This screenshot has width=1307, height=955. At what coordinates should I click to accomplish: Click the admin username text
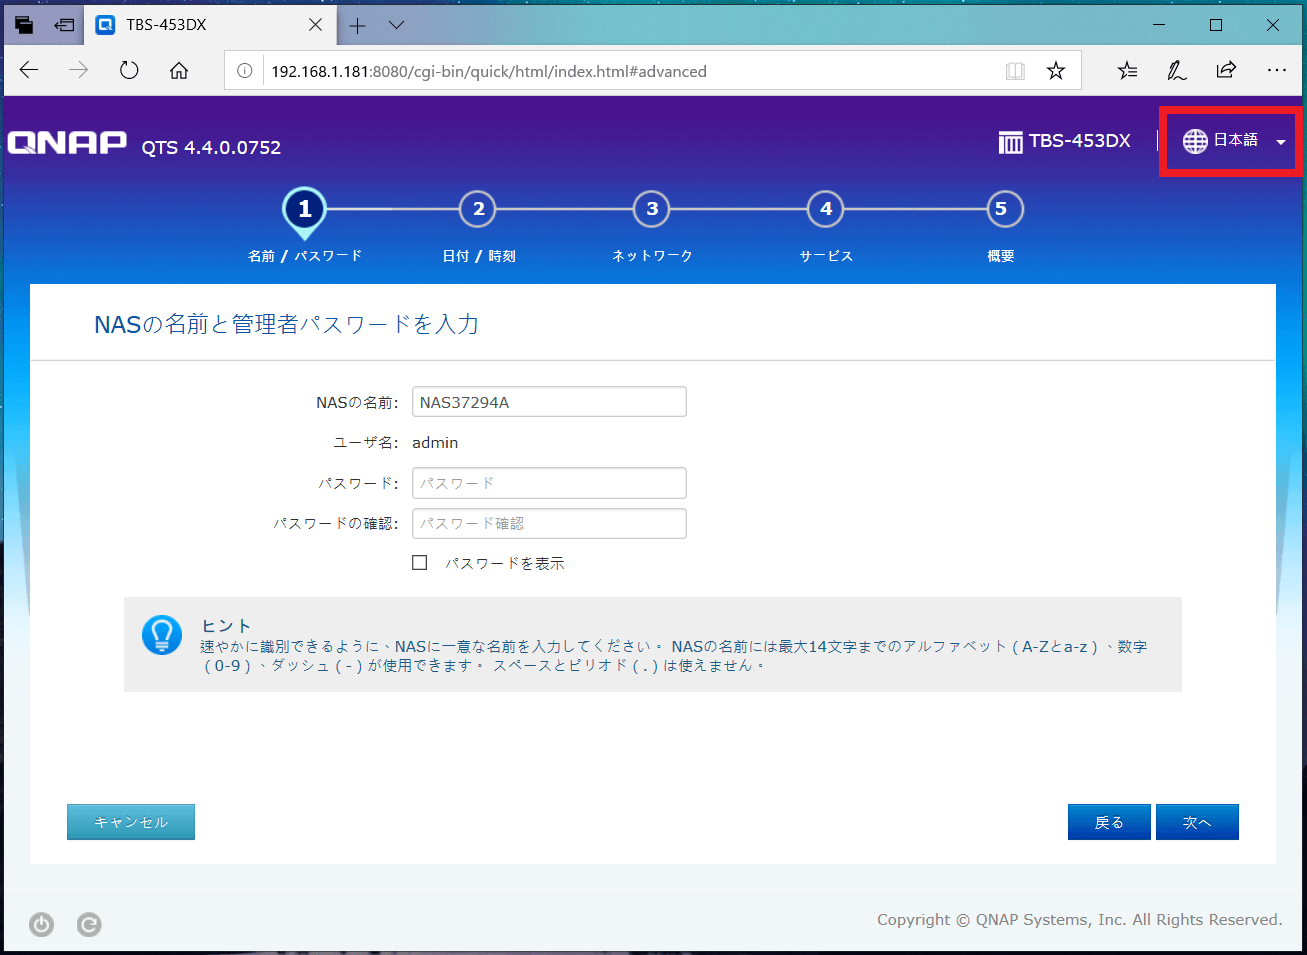point(435,442)
